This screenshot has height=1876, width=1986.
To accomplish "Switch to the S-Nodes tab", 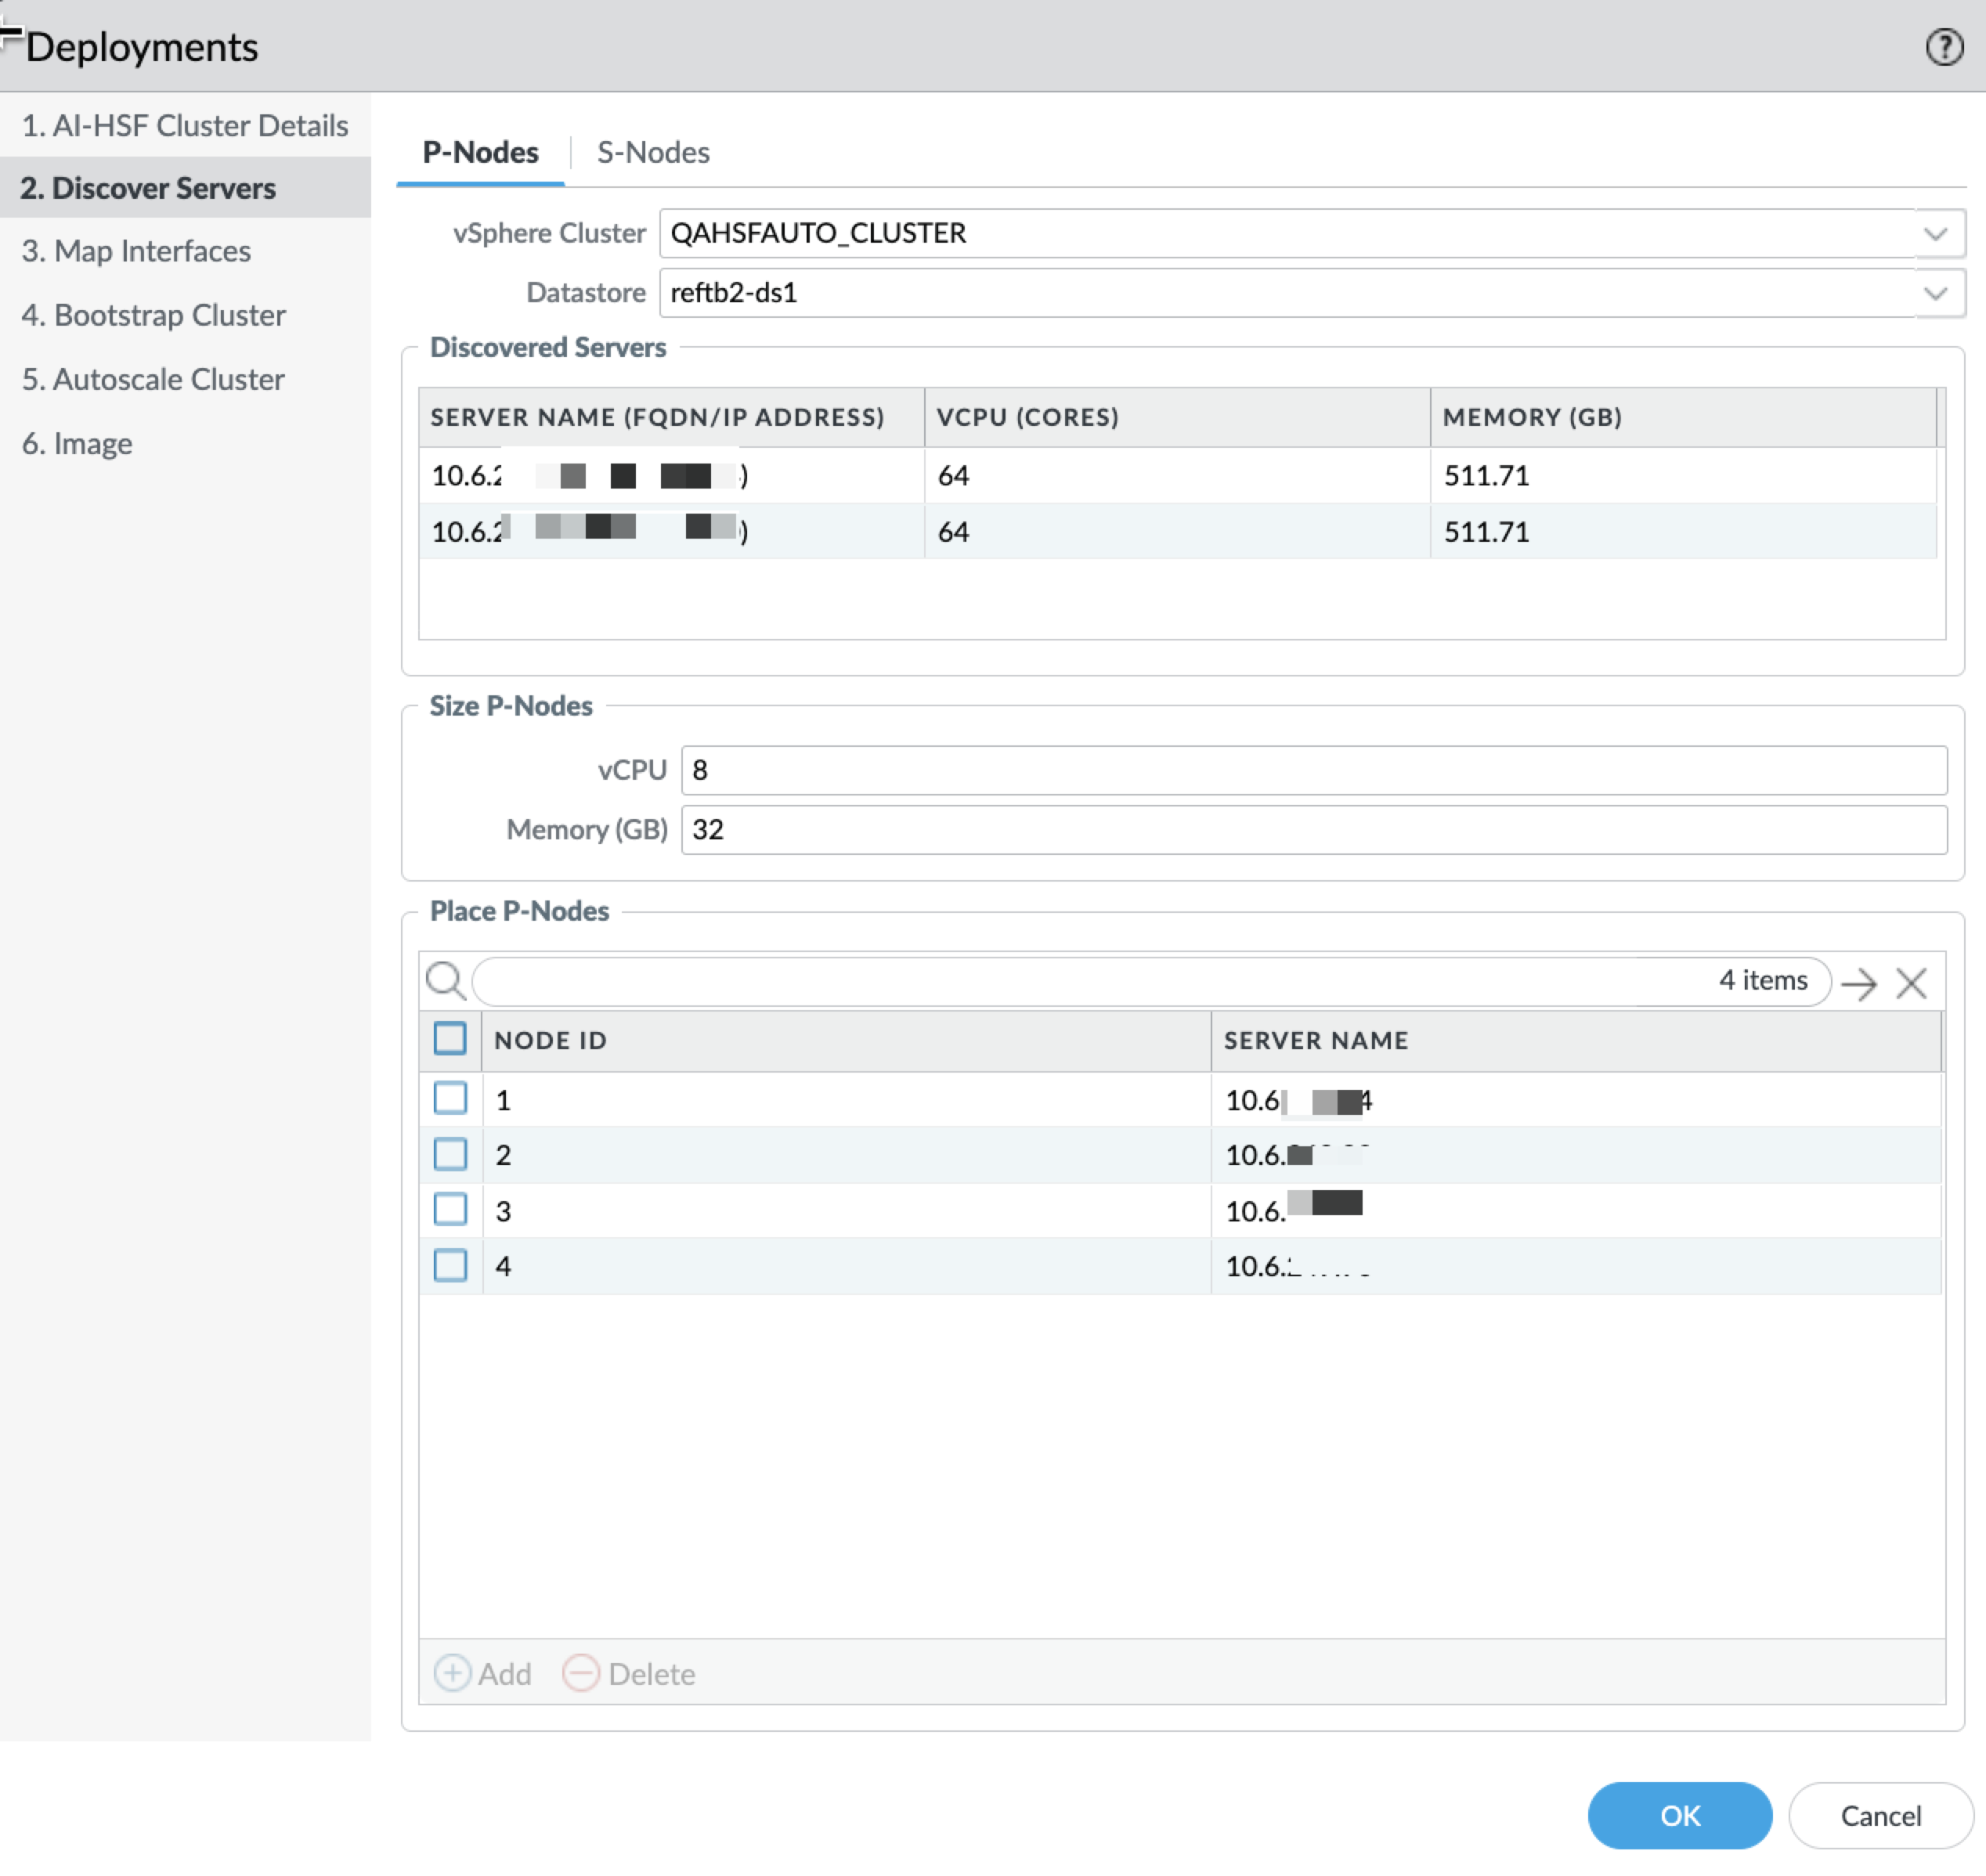I will pos(653,152).
